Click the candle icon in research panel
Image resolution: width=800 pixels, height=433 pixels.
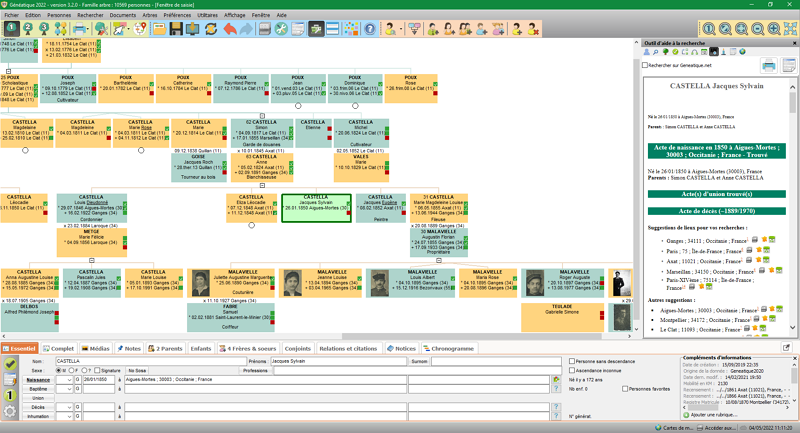(x=723, y=52)
